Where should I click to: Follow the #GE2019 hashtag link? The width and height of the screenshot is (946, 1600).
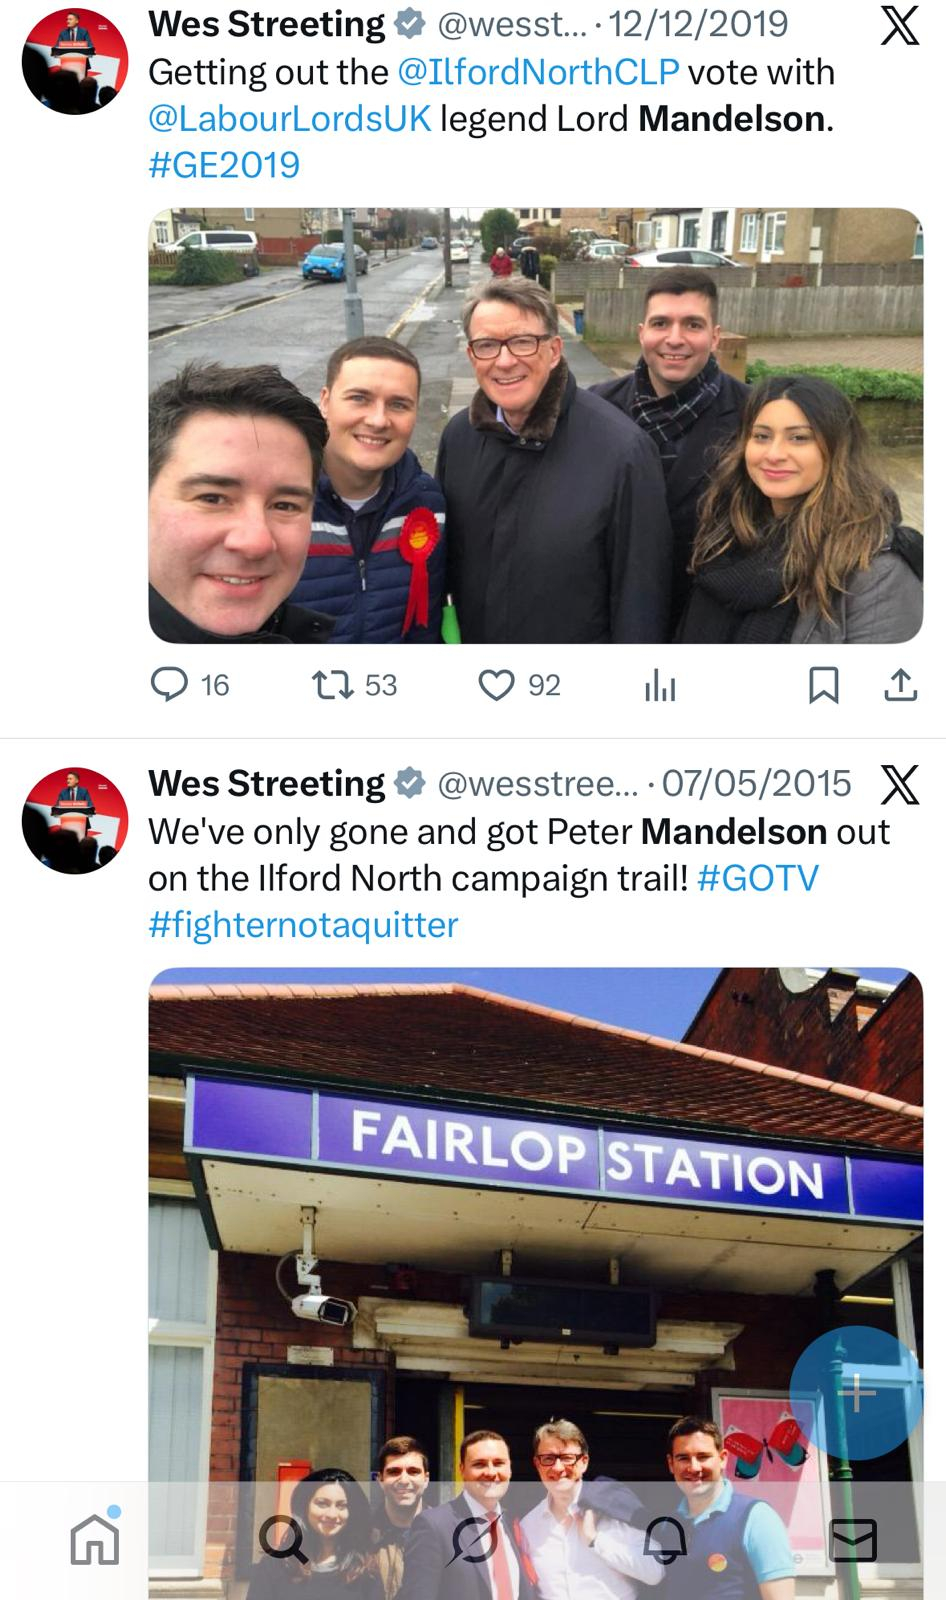click(224, 165)
